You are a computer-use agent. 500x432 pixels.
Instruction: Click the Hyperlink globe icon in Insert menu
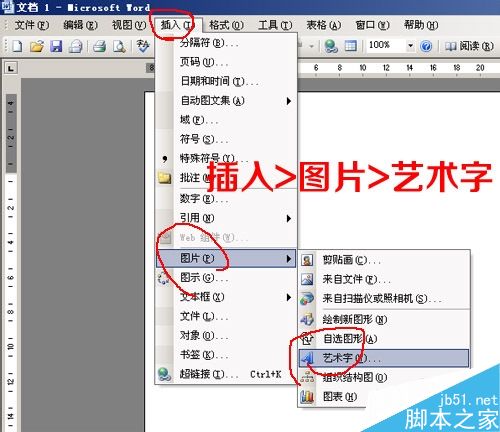(164, 374)
